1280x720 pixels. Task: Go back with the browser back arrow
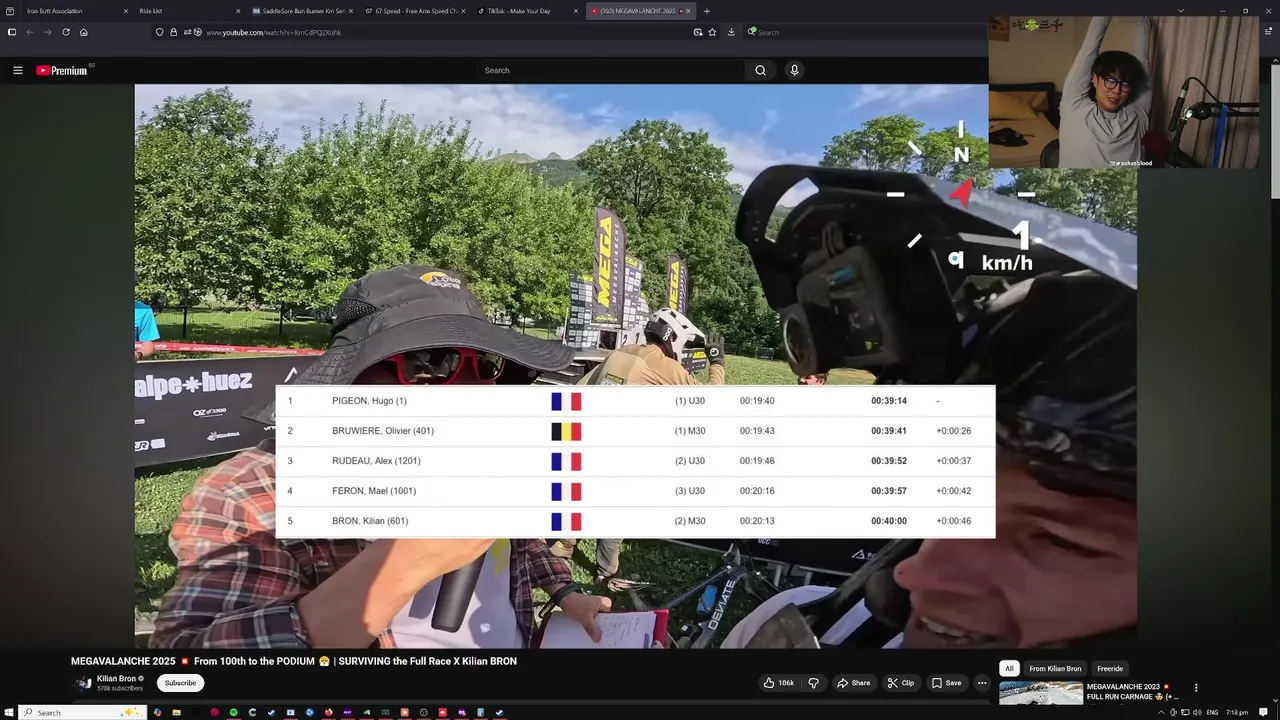29,32
